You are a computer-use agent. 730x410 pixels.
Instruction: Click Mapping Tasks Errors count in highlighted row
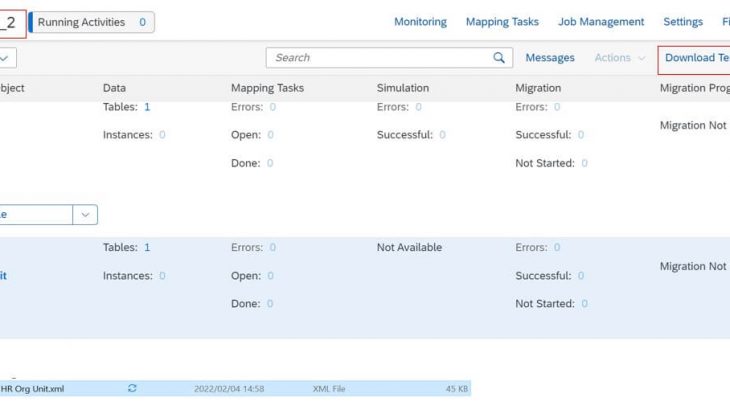point(272,248)
